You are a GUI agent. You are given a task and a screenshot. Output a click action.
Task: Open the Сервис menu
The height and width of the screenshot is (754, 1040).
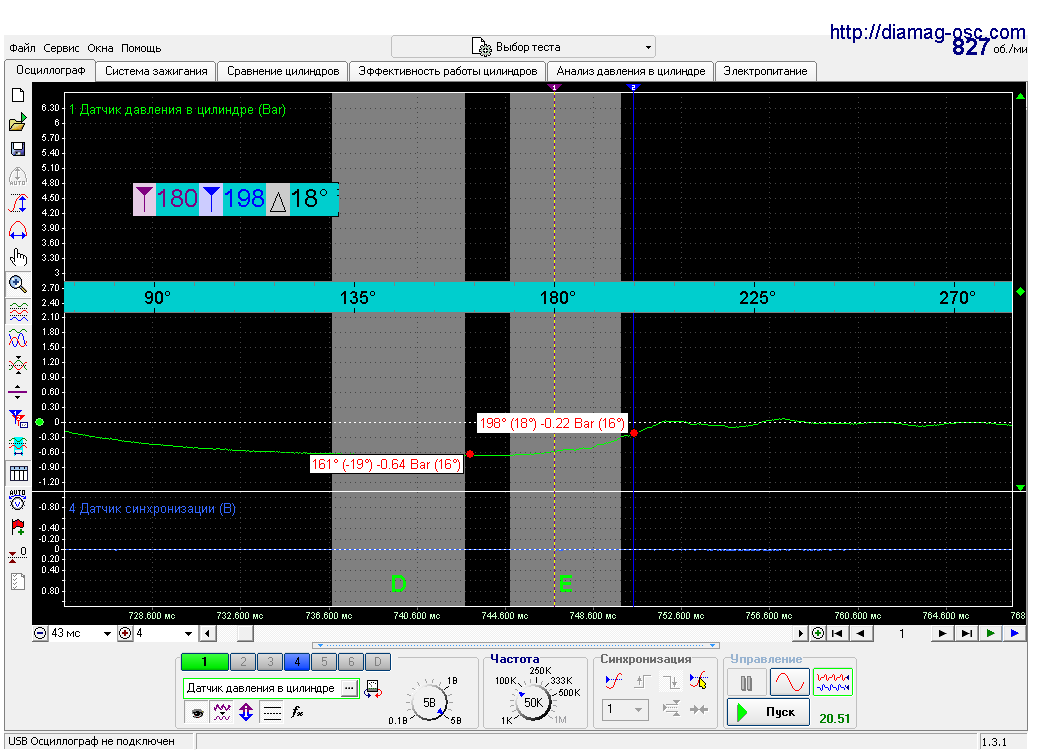[61, 48]
